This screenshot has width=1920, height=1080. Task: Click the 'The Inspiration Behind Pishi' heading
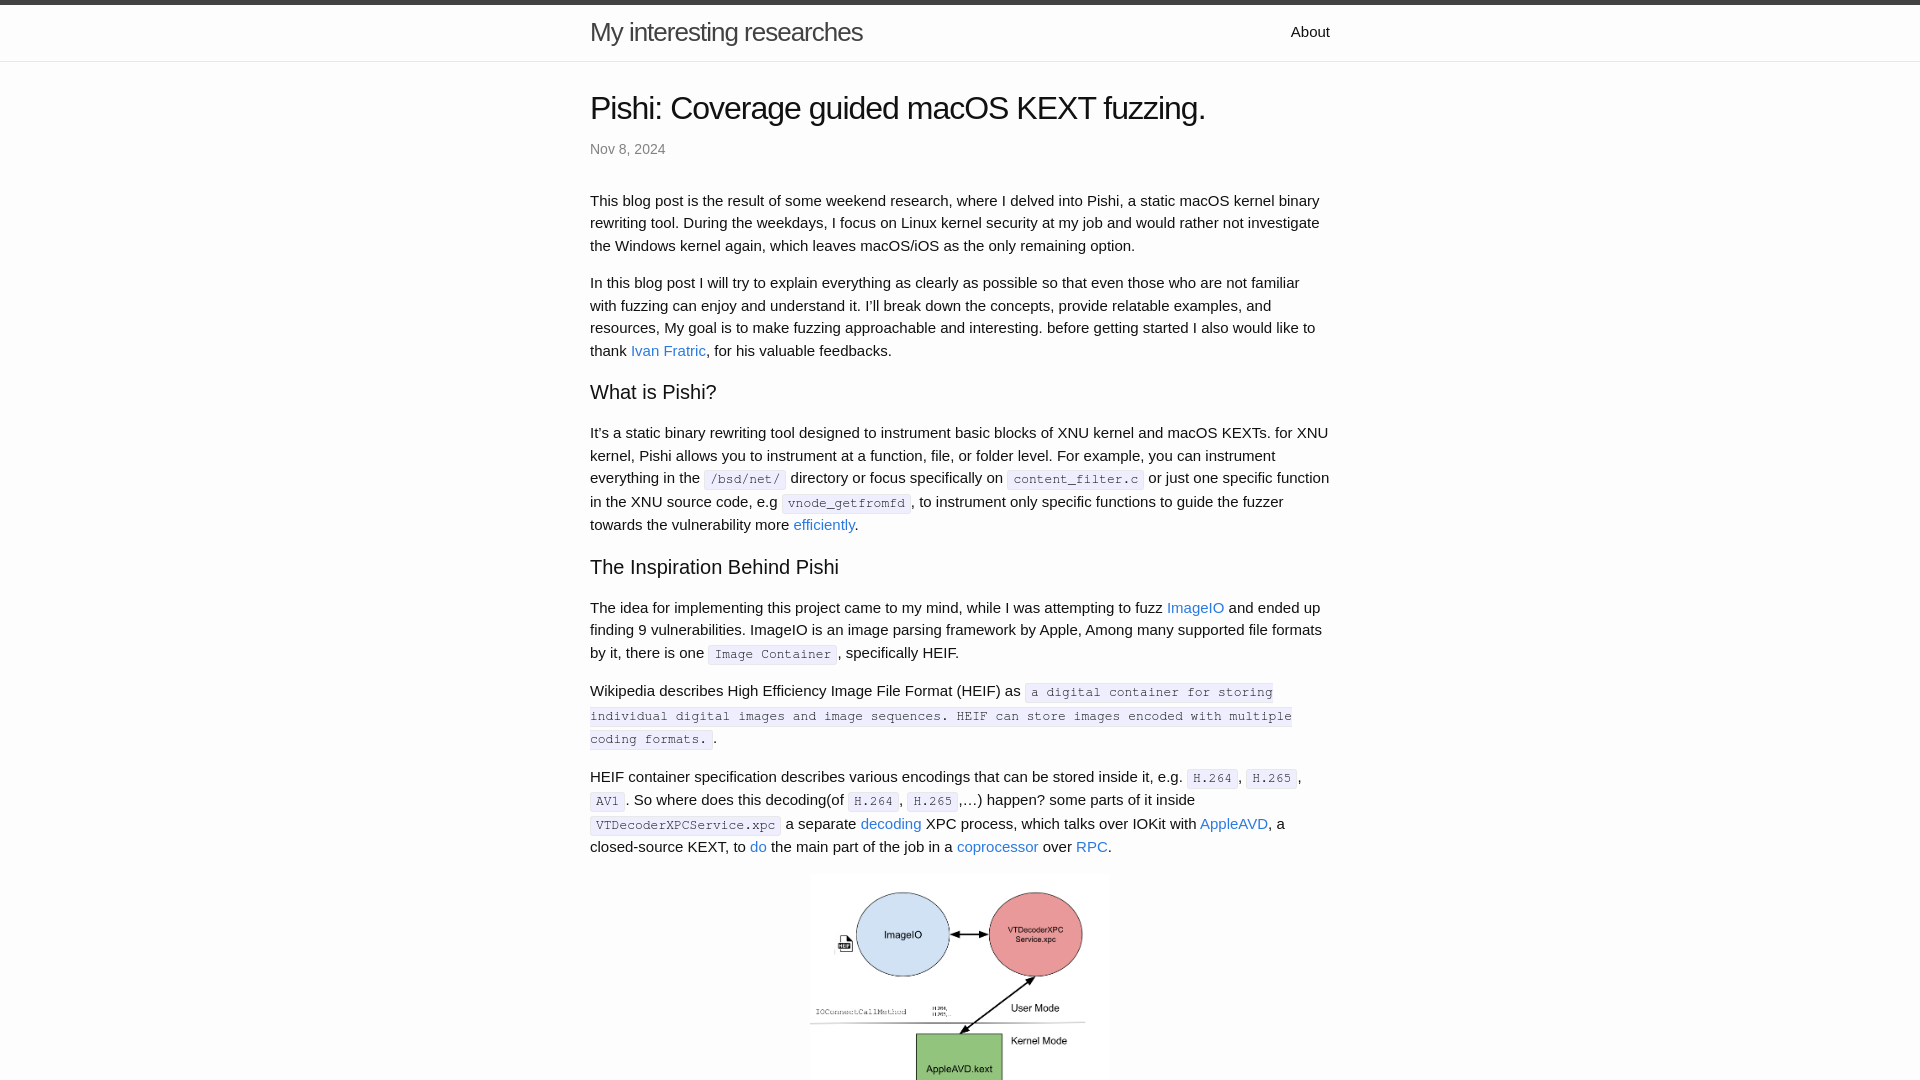[713, 566]
